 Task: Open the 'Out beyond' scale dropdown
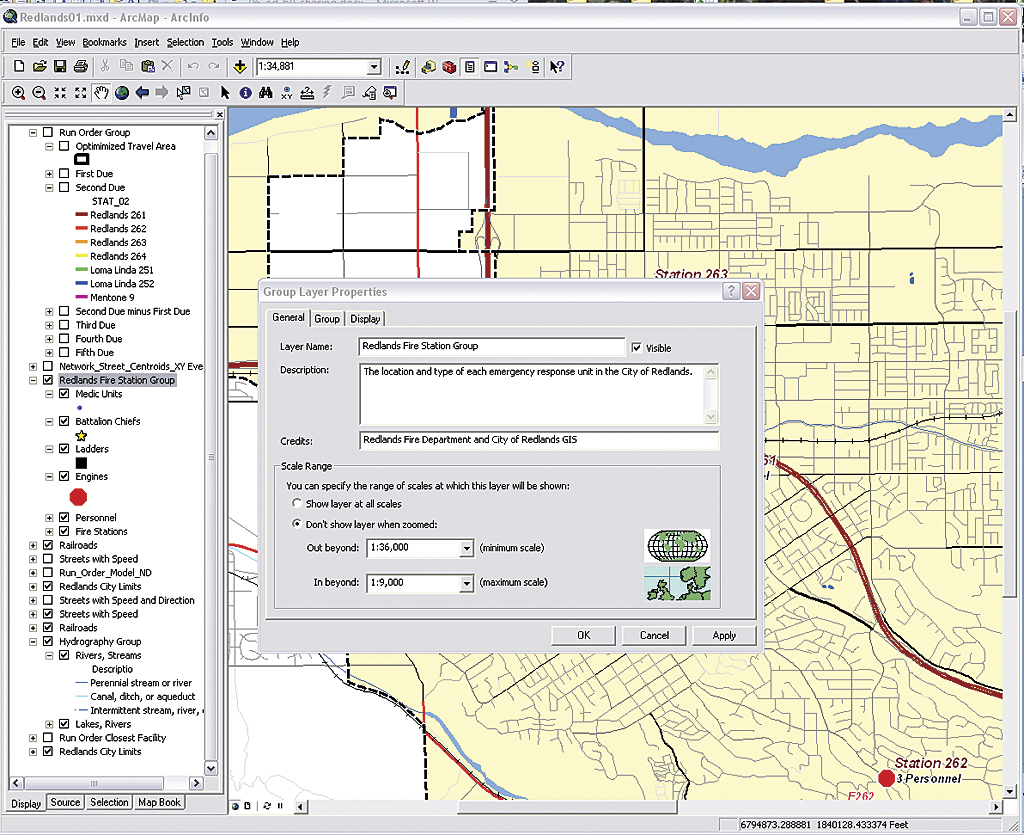click(x=467, y=549)
